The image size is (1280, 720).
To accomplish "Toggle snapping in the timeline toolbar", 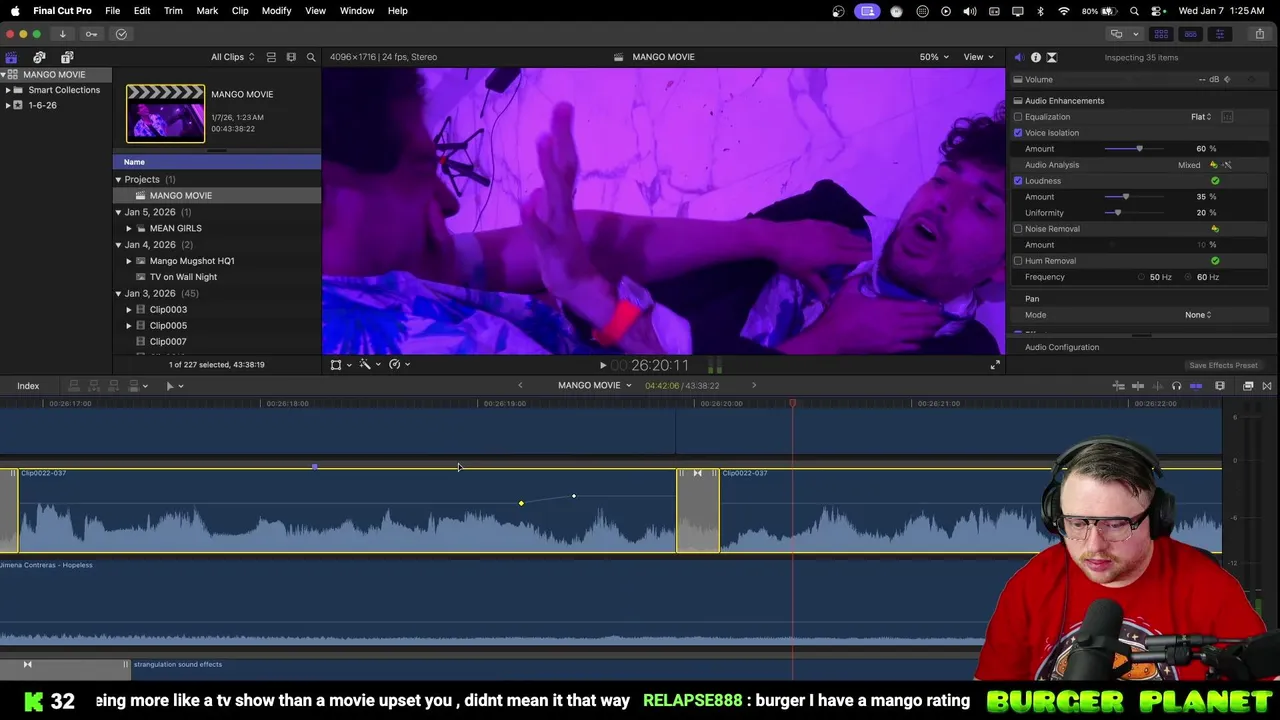I will [1196, 386].
